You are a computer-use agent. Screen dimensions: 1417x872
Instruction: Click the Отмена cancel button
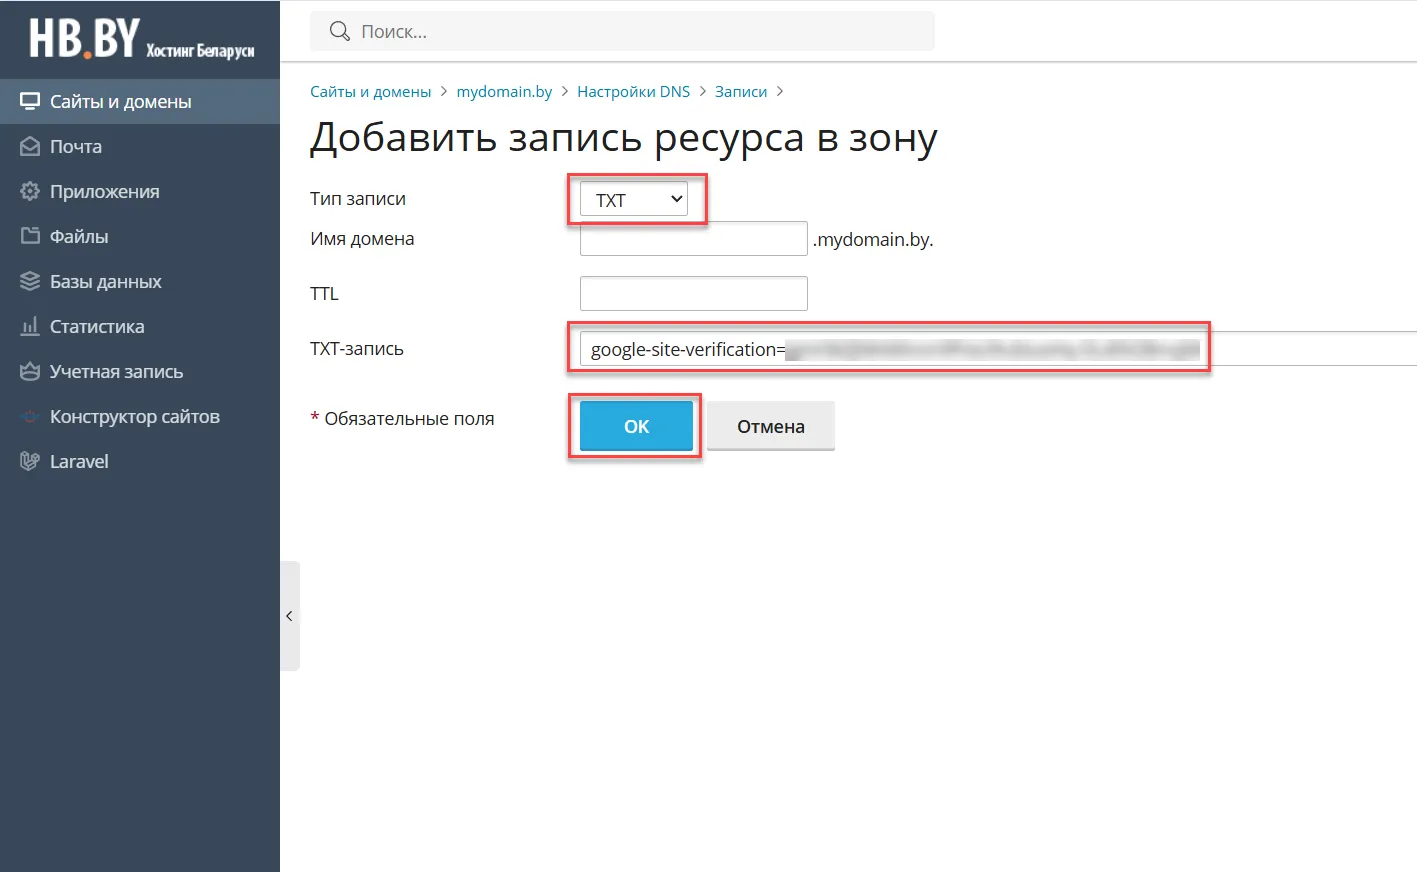coord(770,426)
